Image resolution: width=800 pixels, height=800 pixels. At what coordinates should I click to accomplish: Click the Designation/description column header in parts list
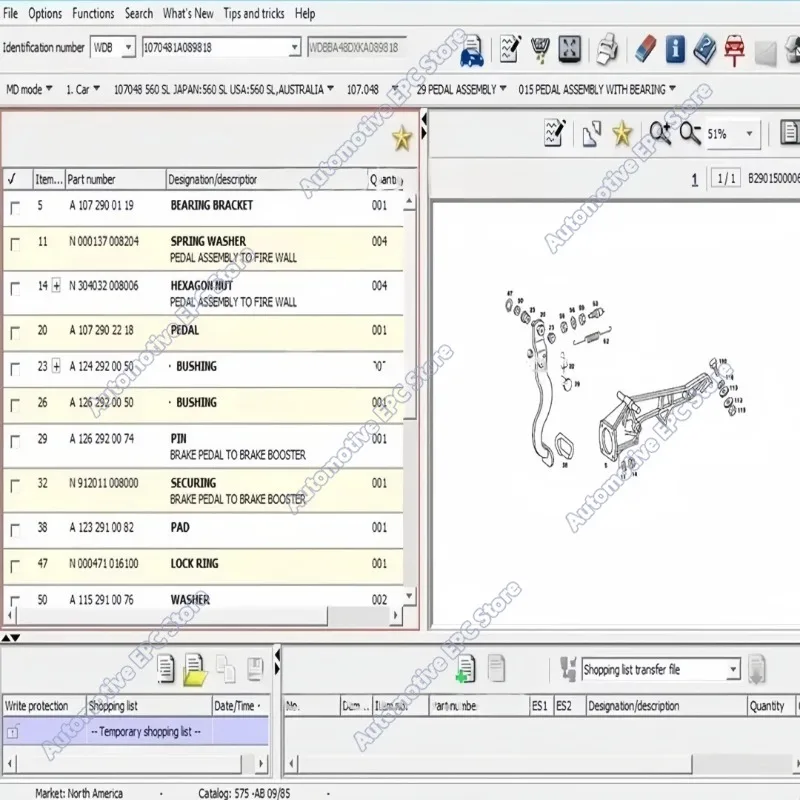click(266, 180)
